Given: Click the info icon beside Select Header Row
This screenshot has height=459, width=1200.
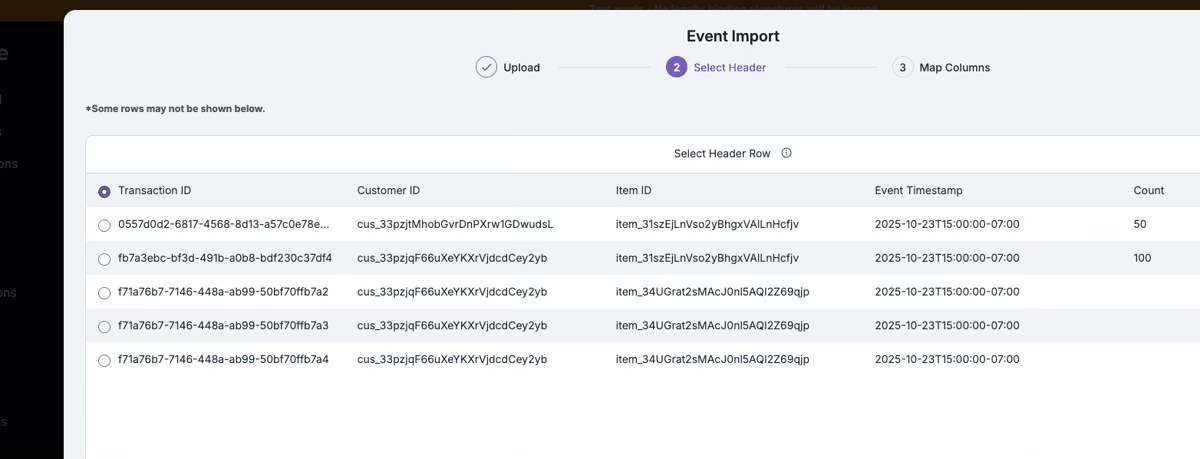Looking at the screenshot, I should [x=786, y=154].
